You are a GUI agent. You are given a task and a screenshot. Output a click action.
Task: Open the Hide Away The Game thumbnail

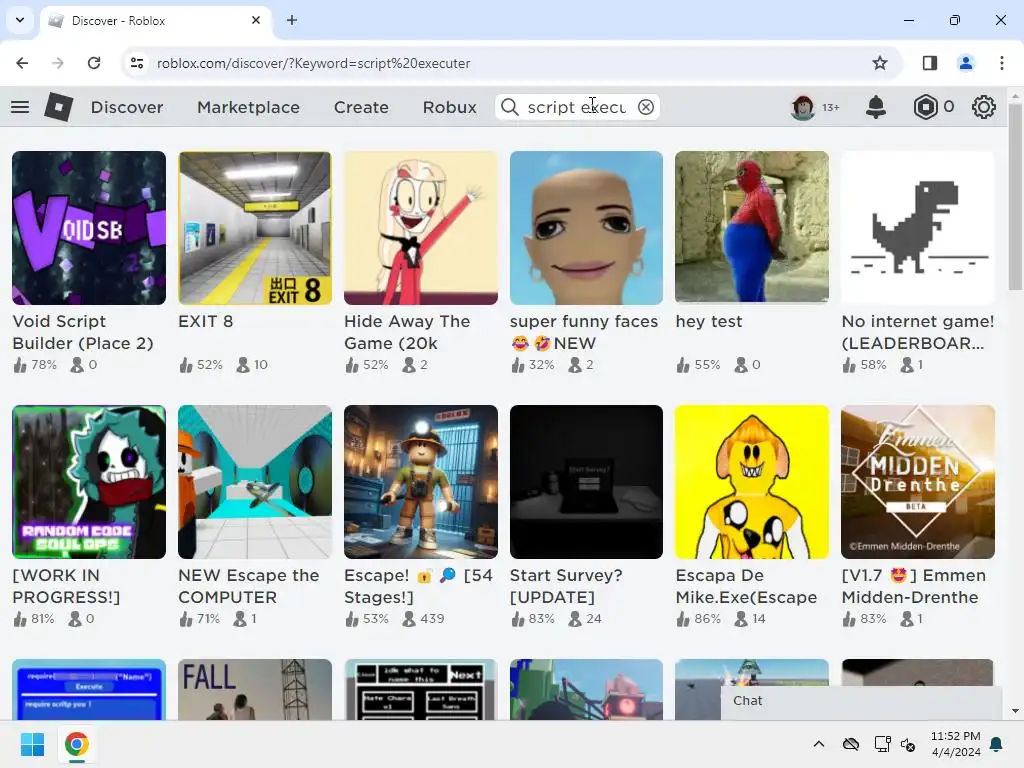[421, 228]
